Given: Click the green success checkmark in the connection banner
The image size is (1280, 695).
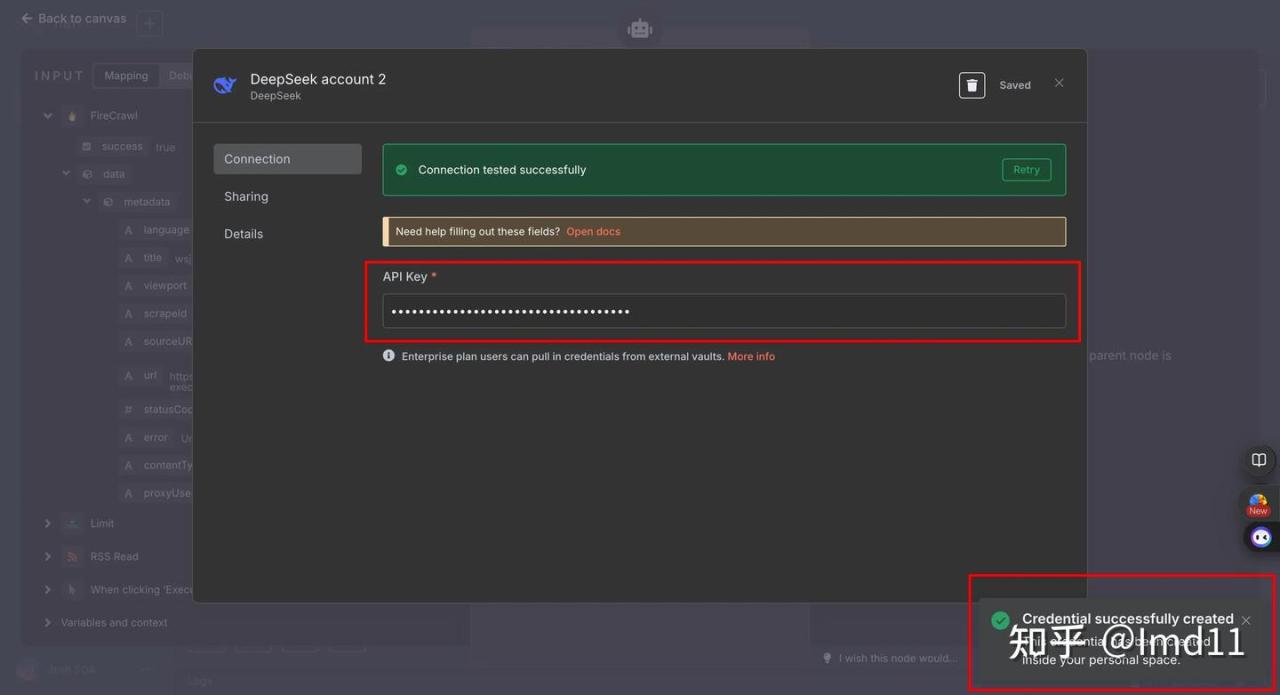Looking at the screenshot, I should (x=401, y=170).
